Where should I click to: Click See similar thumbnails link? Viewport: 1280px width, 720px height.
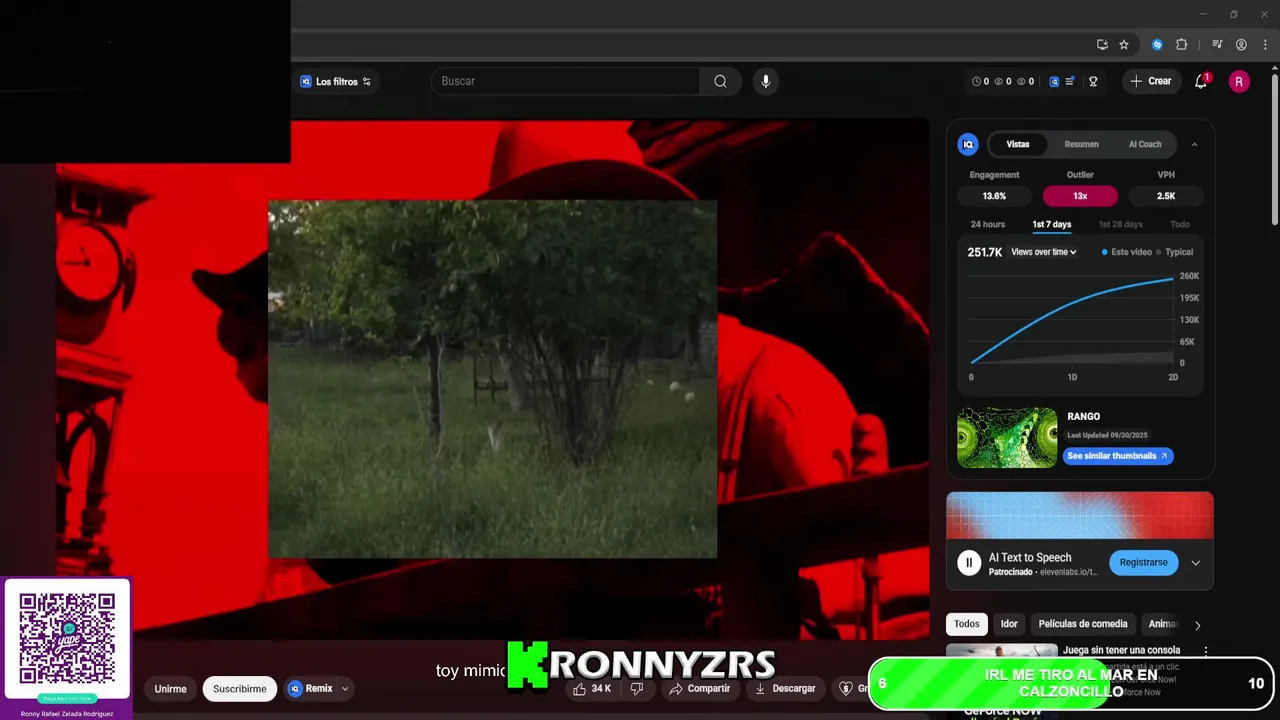coord(1117,456)
